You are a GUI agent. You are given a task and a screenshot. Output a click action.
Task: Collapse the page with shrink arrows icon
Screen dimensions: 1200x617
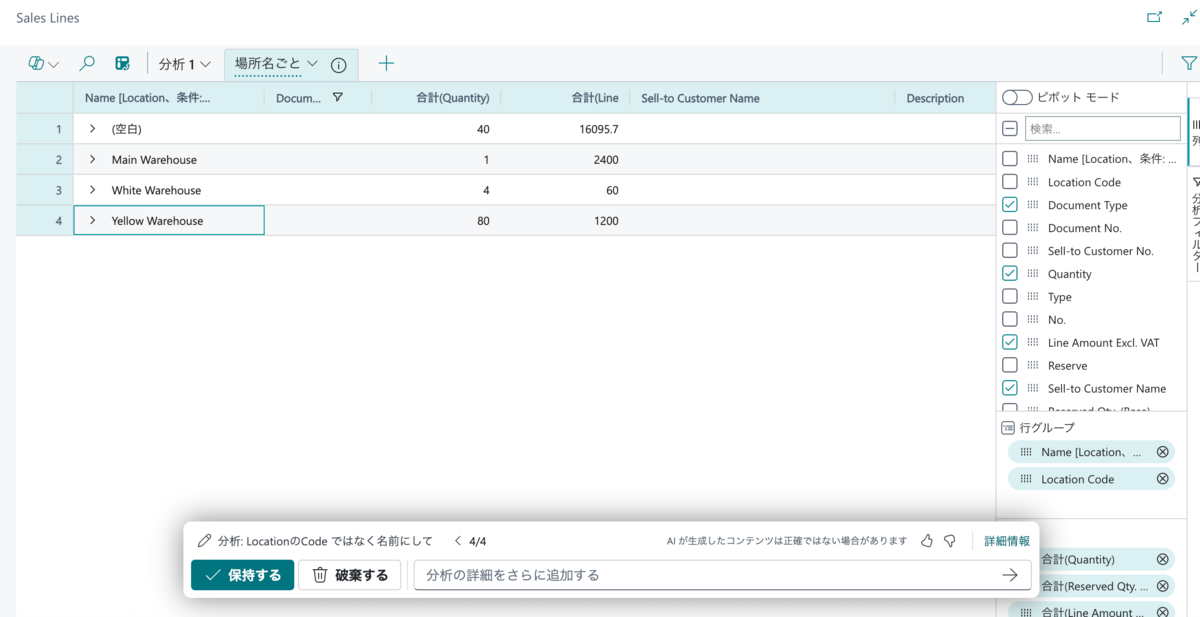[1189, 17]
